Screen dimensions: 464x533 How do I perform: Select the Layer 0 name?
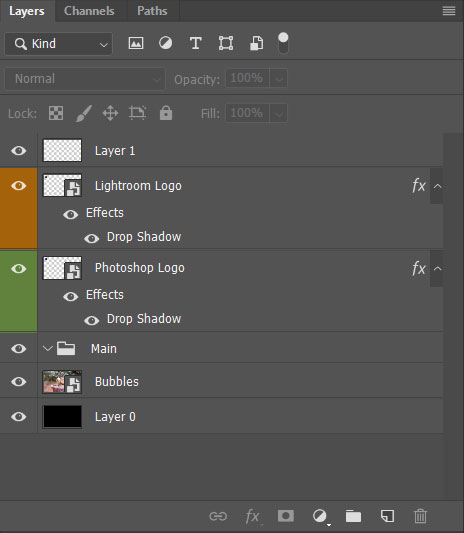115,417
